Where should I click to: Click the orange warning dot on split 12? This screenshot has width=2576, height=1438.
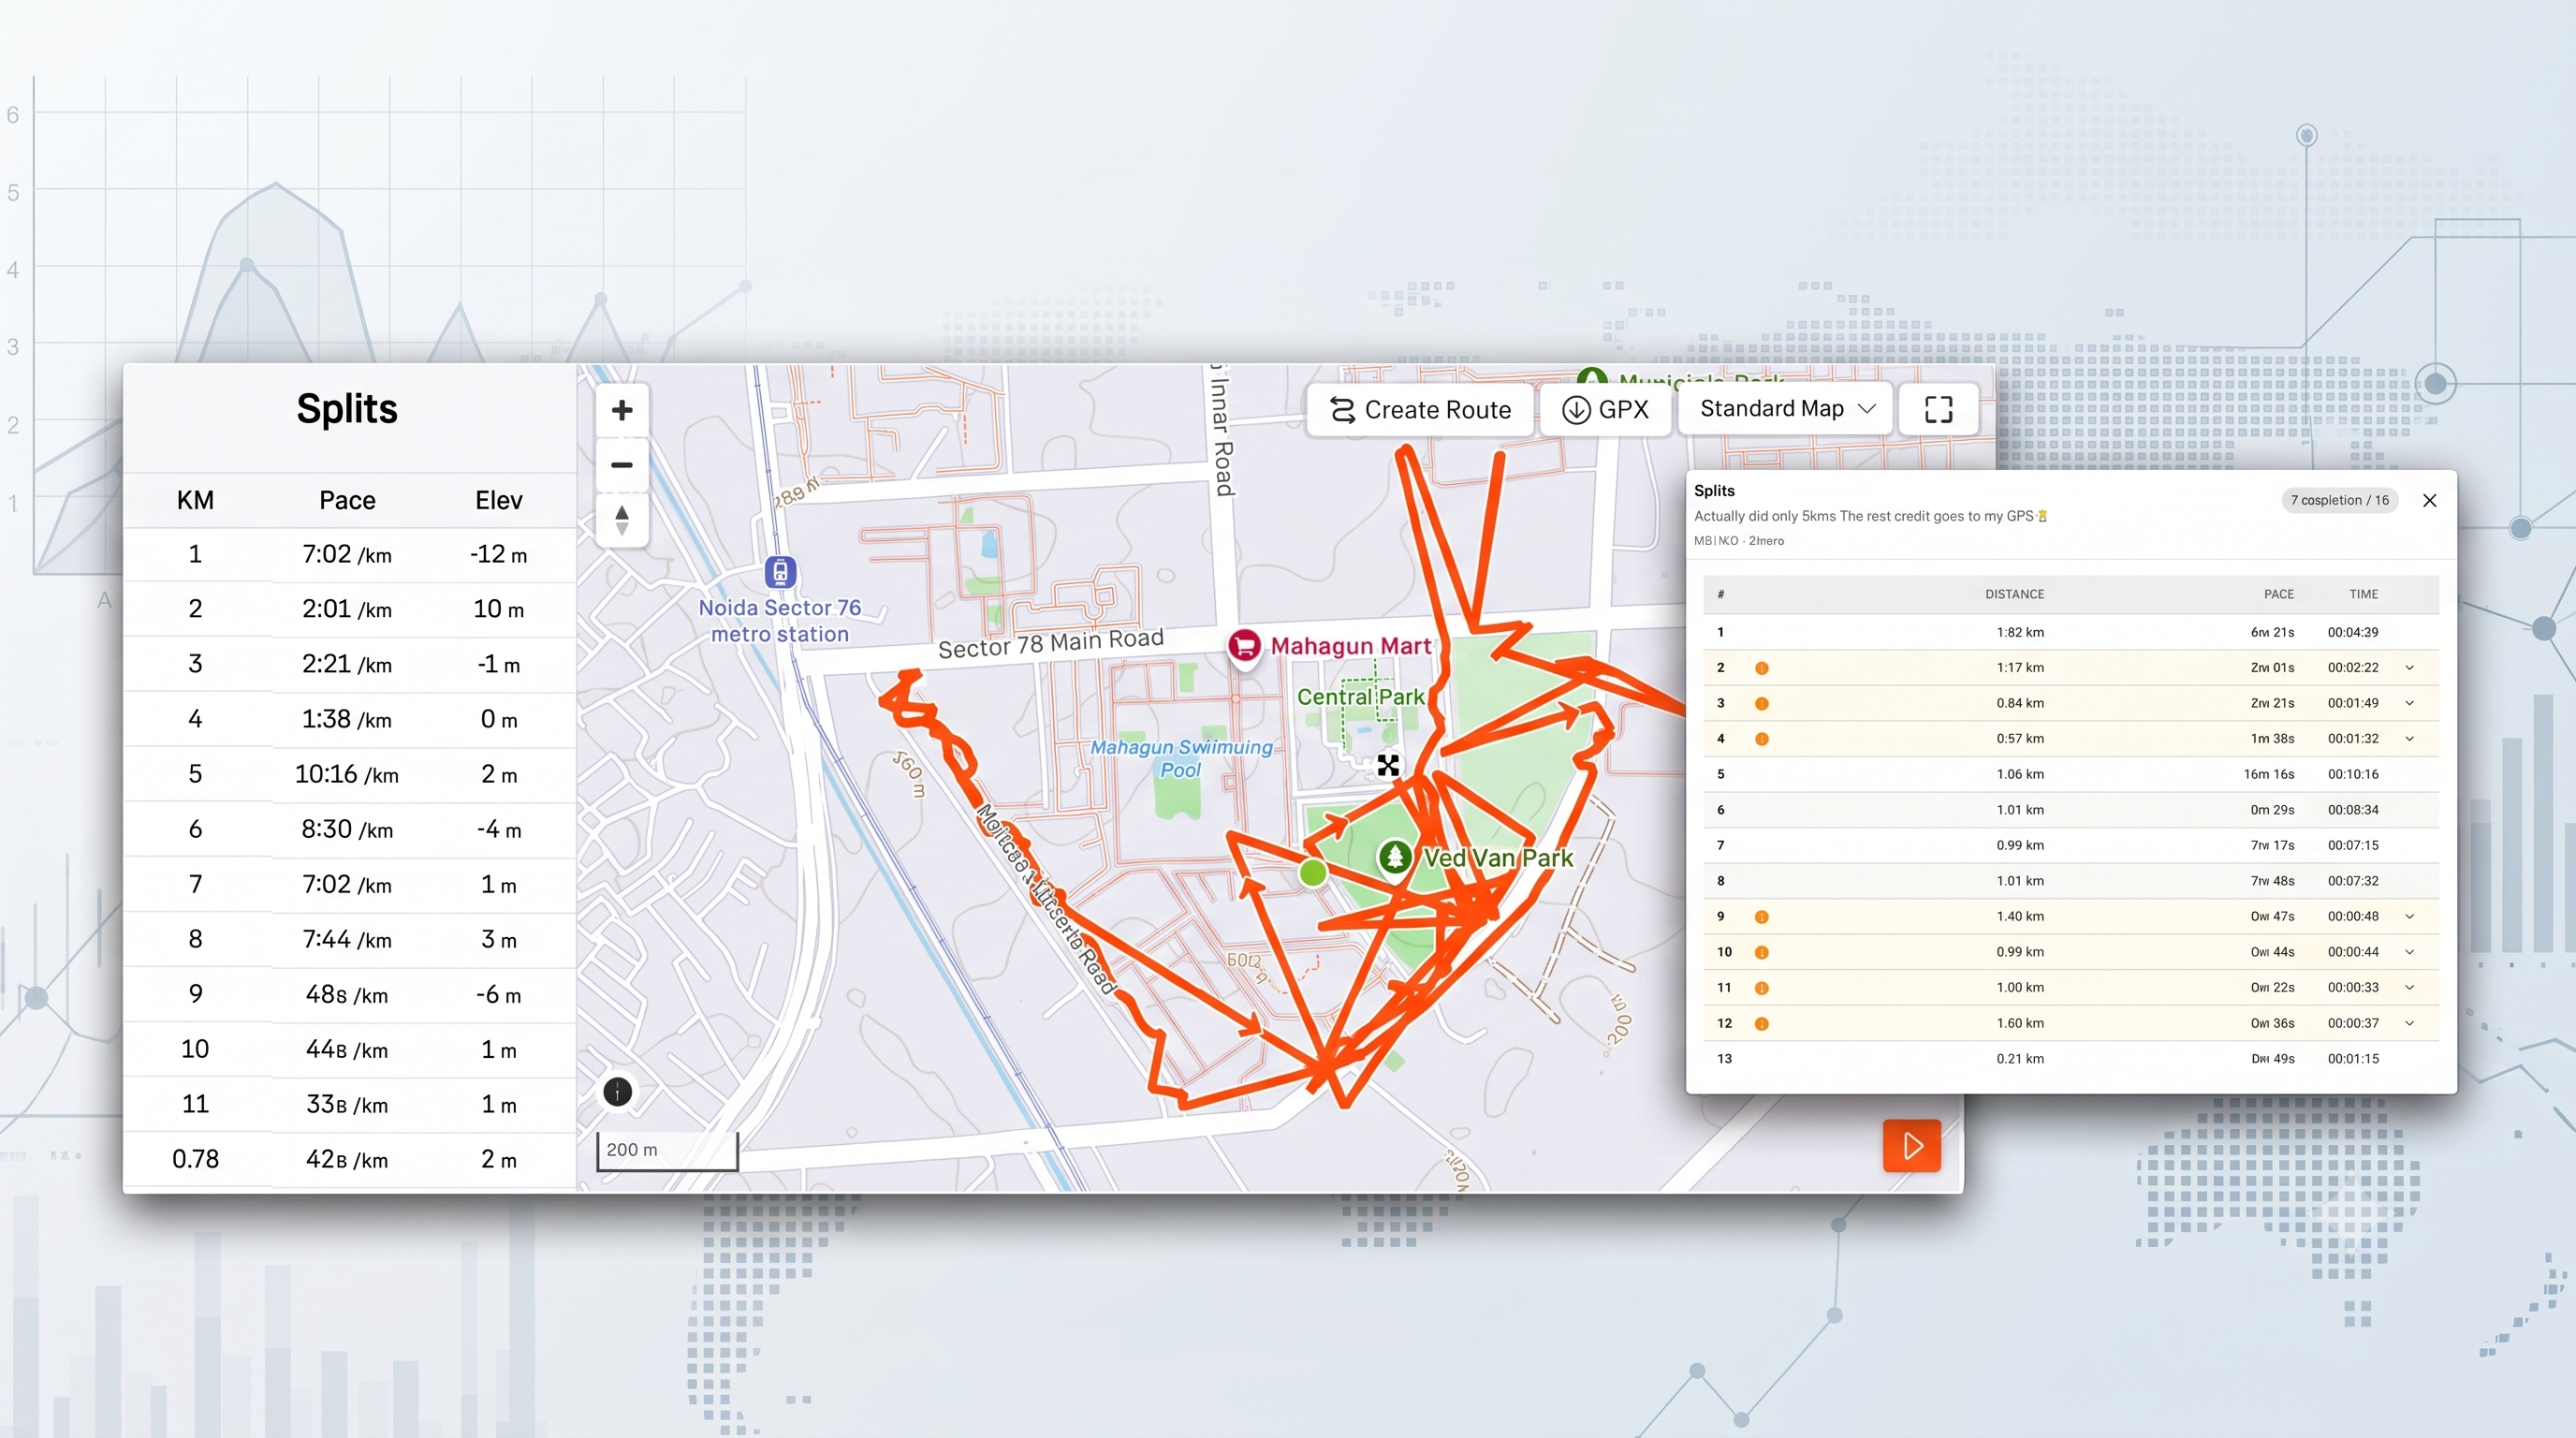point(1762,1024)
